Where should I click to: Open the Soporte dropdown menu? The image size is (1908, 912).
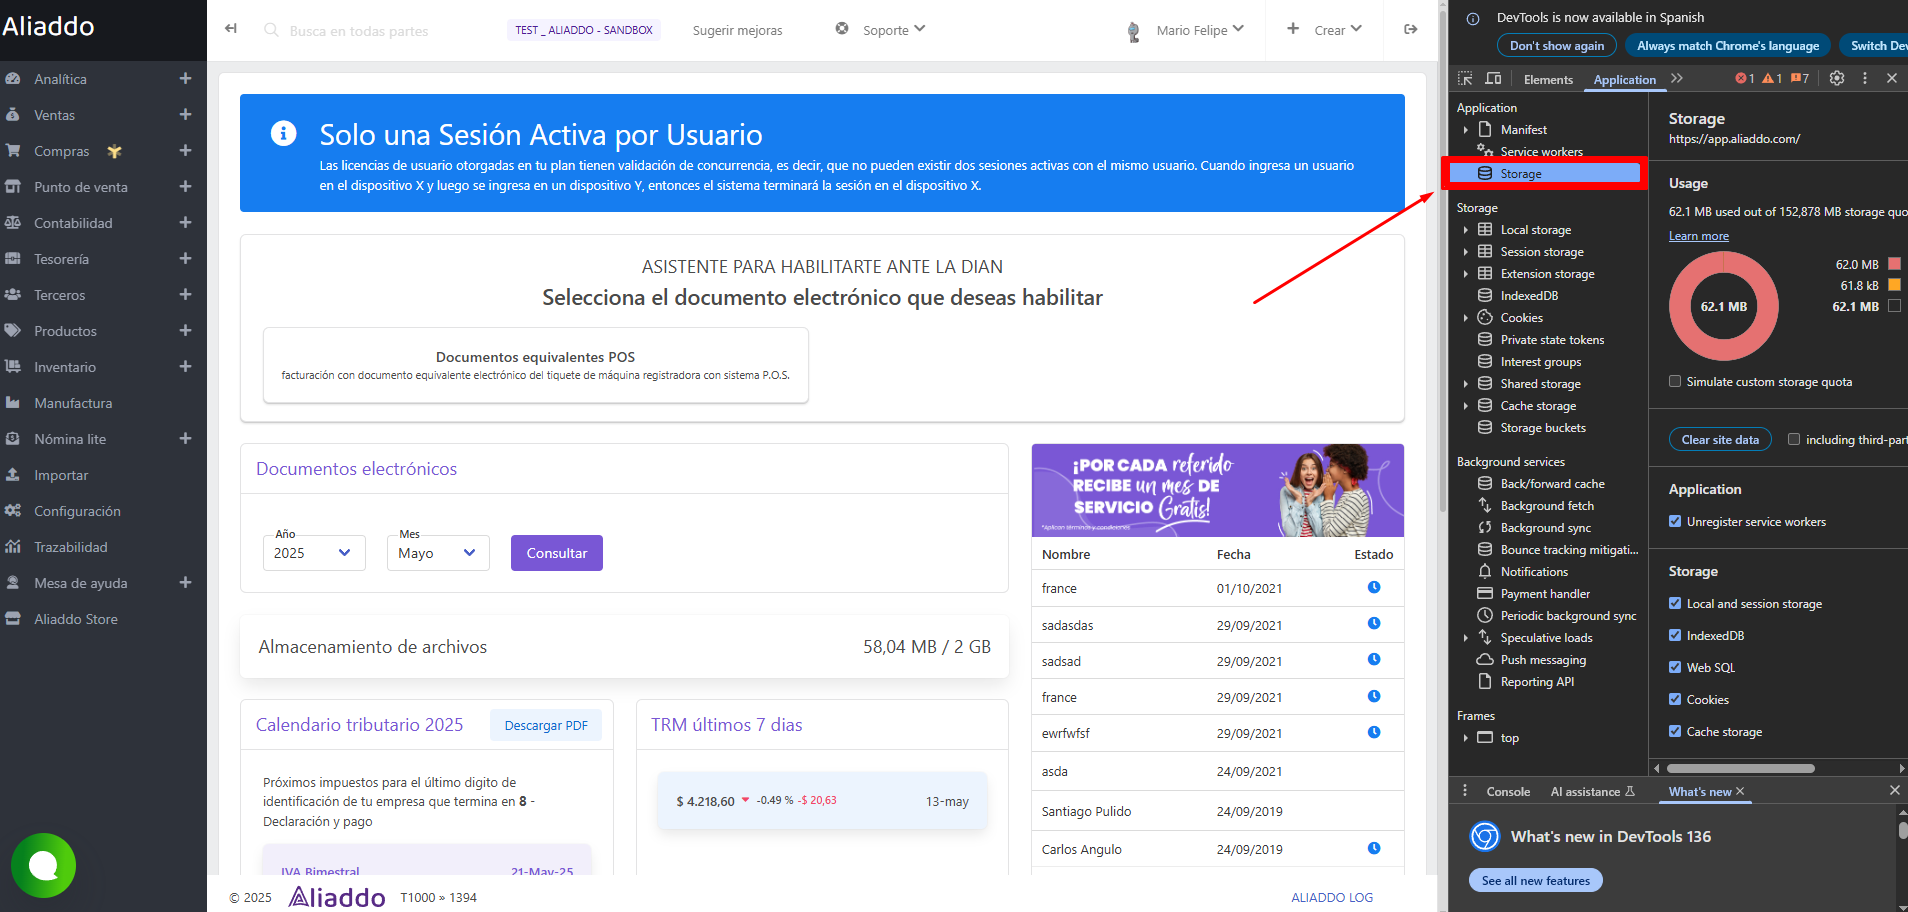tap(881, 30)
